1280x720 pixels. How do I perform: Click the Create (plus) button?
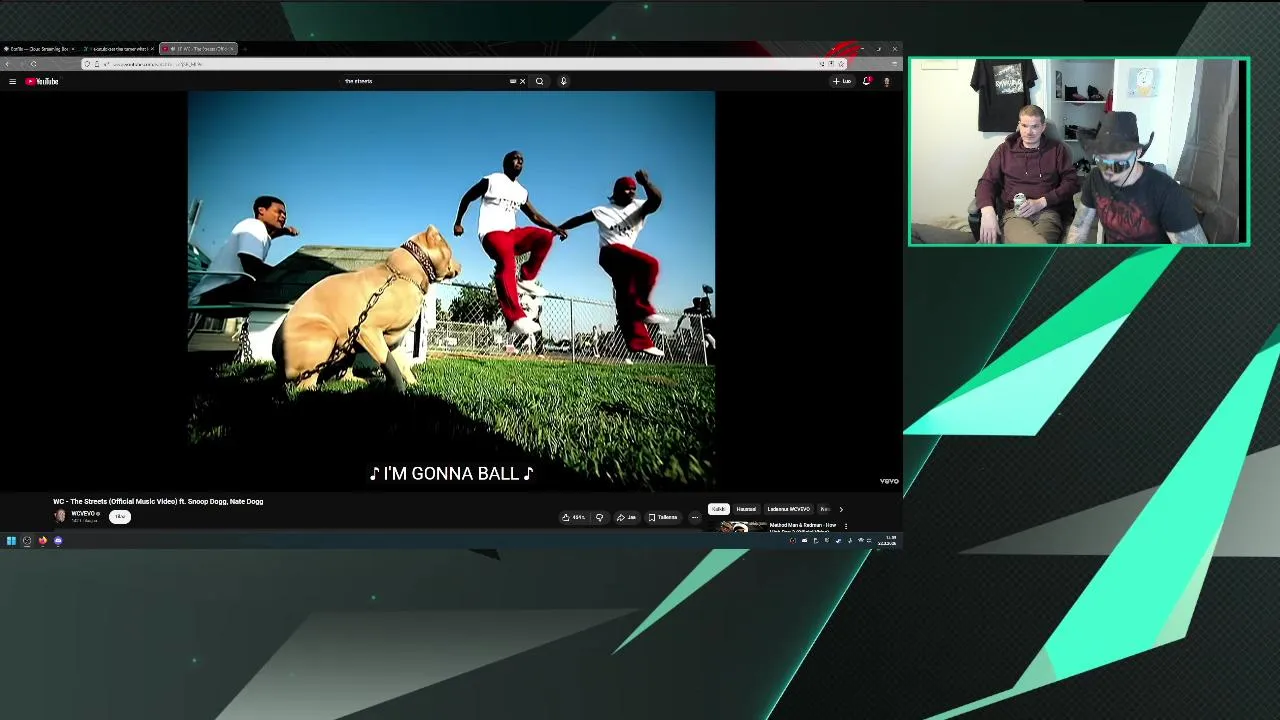point(842,81)
